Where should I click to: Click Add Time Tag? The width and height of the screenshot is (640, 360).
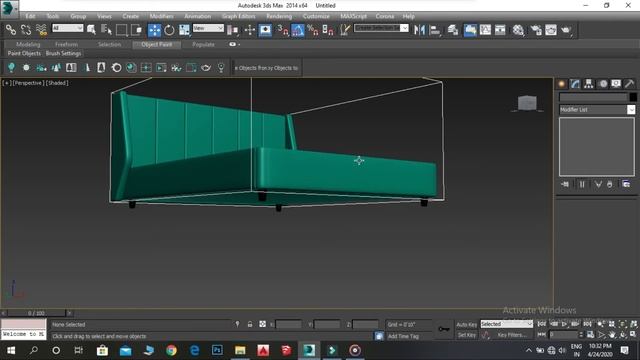point(403,336)
